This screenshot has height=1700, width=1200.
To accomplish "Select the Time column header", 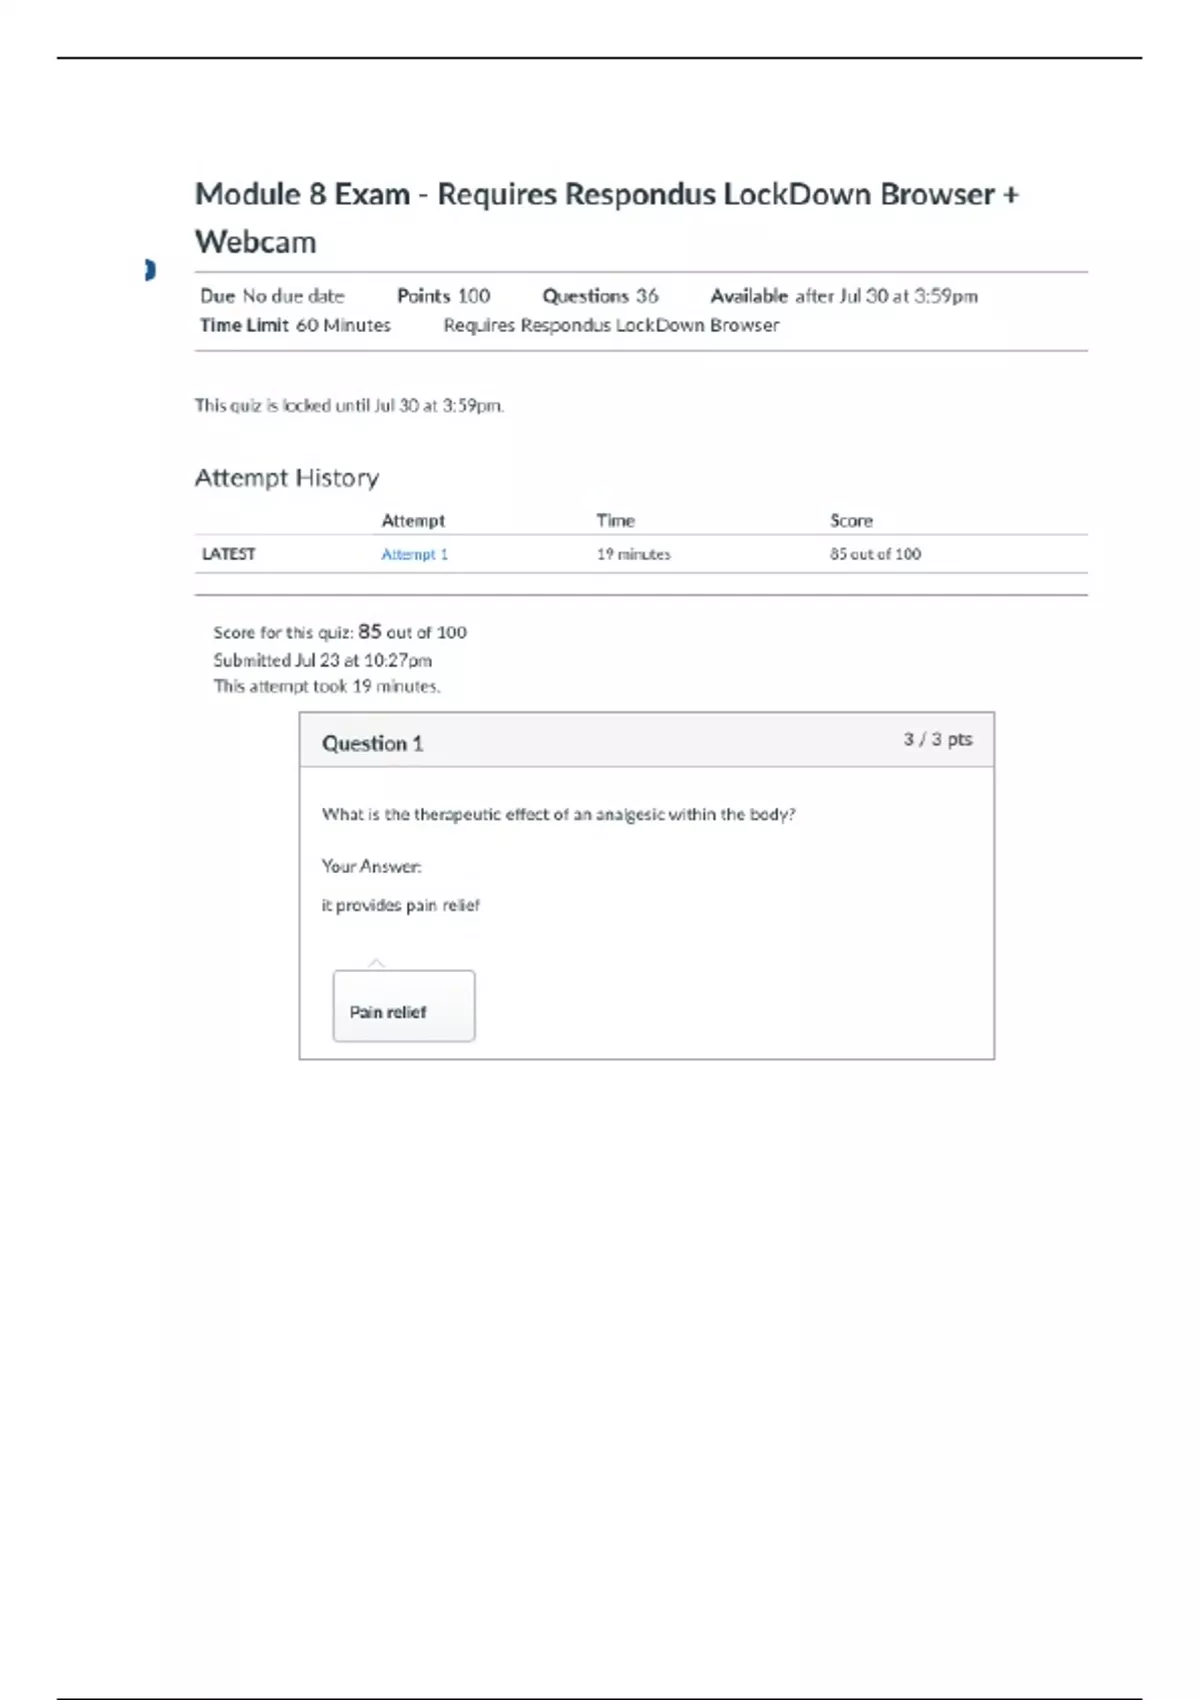I will click(615, 520).
